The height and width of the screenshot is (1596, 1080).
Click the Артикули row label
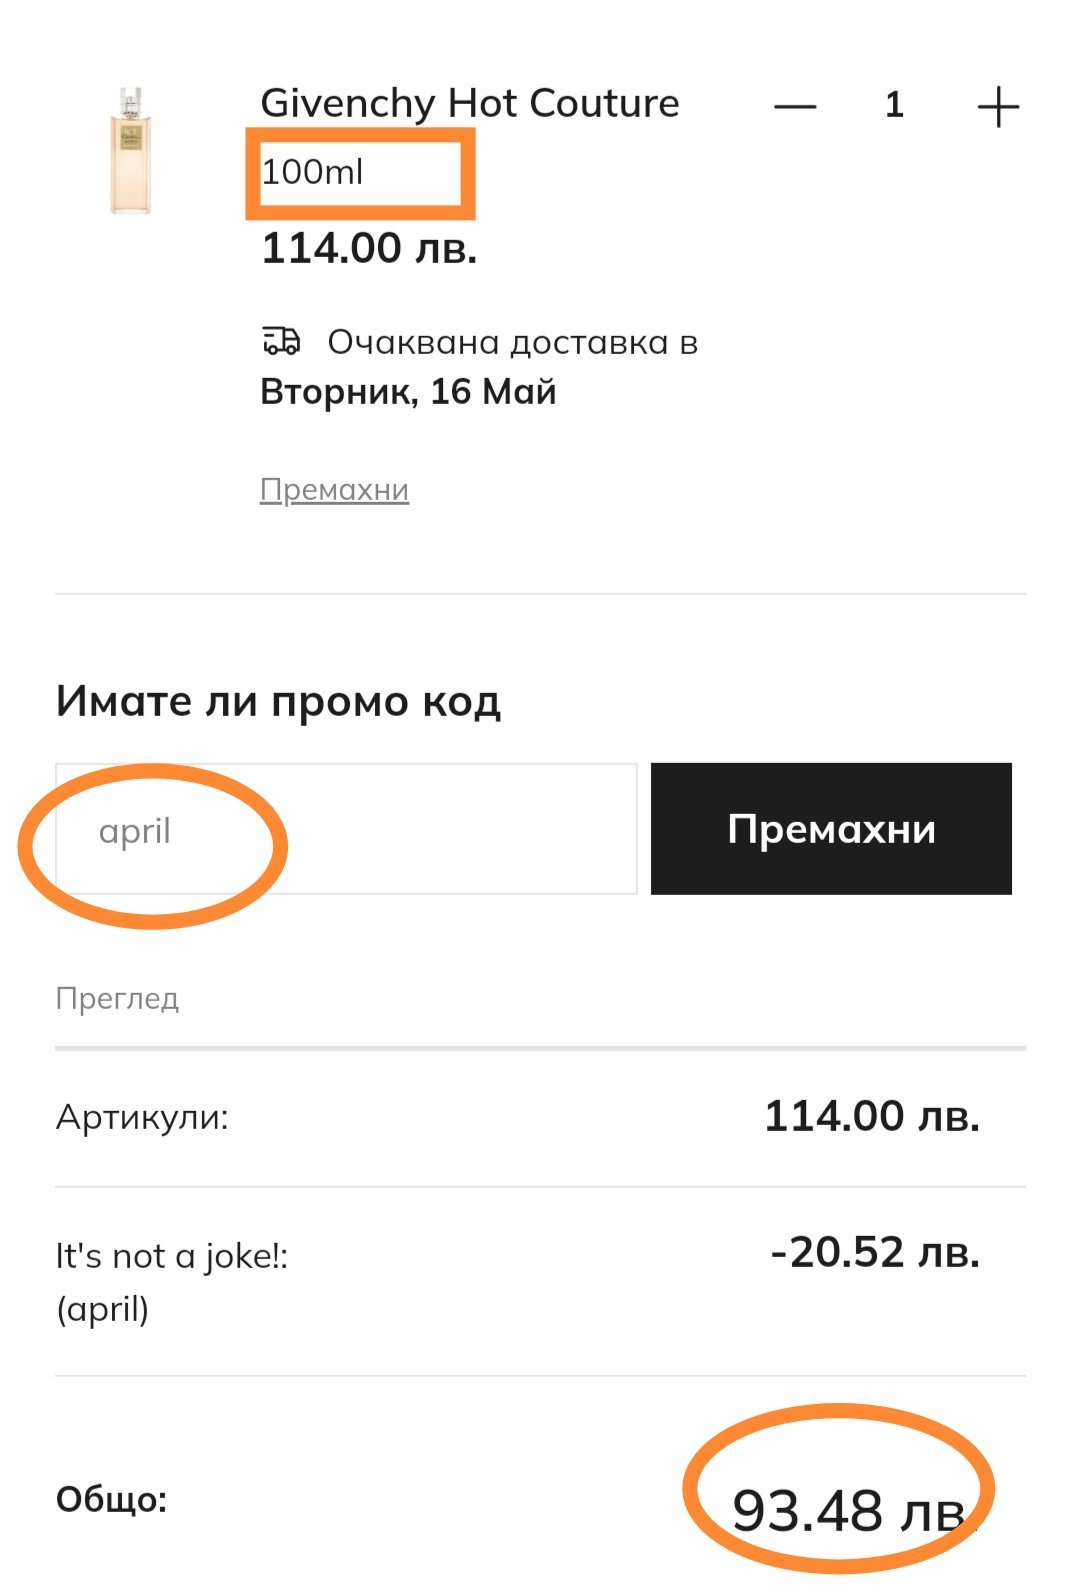[142, 1116]
